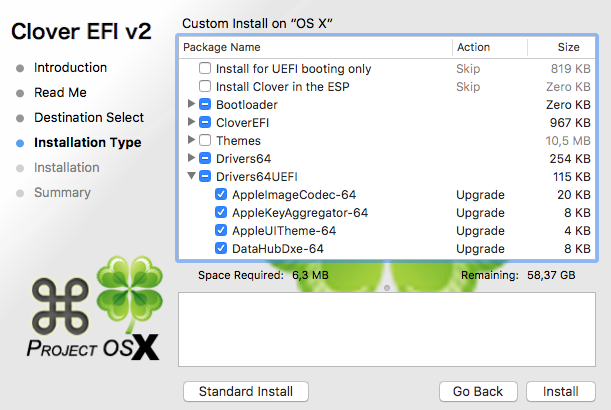The image size is (611, 410).
Task: Toggle the CloverEFI mixed-state checkbox
Action: (x=205, y=122)
